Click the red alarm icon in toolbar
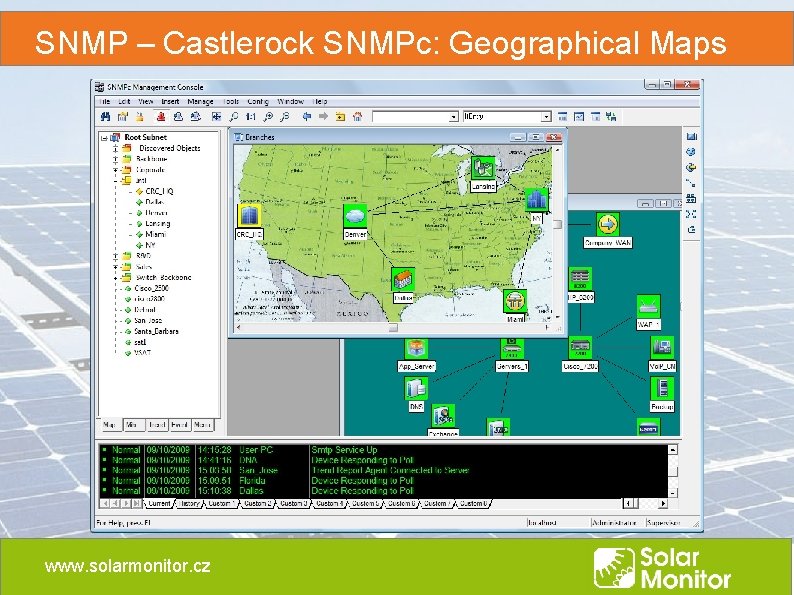Image resolution: width=794 pixels, height=595 pixels. [161, 117]
